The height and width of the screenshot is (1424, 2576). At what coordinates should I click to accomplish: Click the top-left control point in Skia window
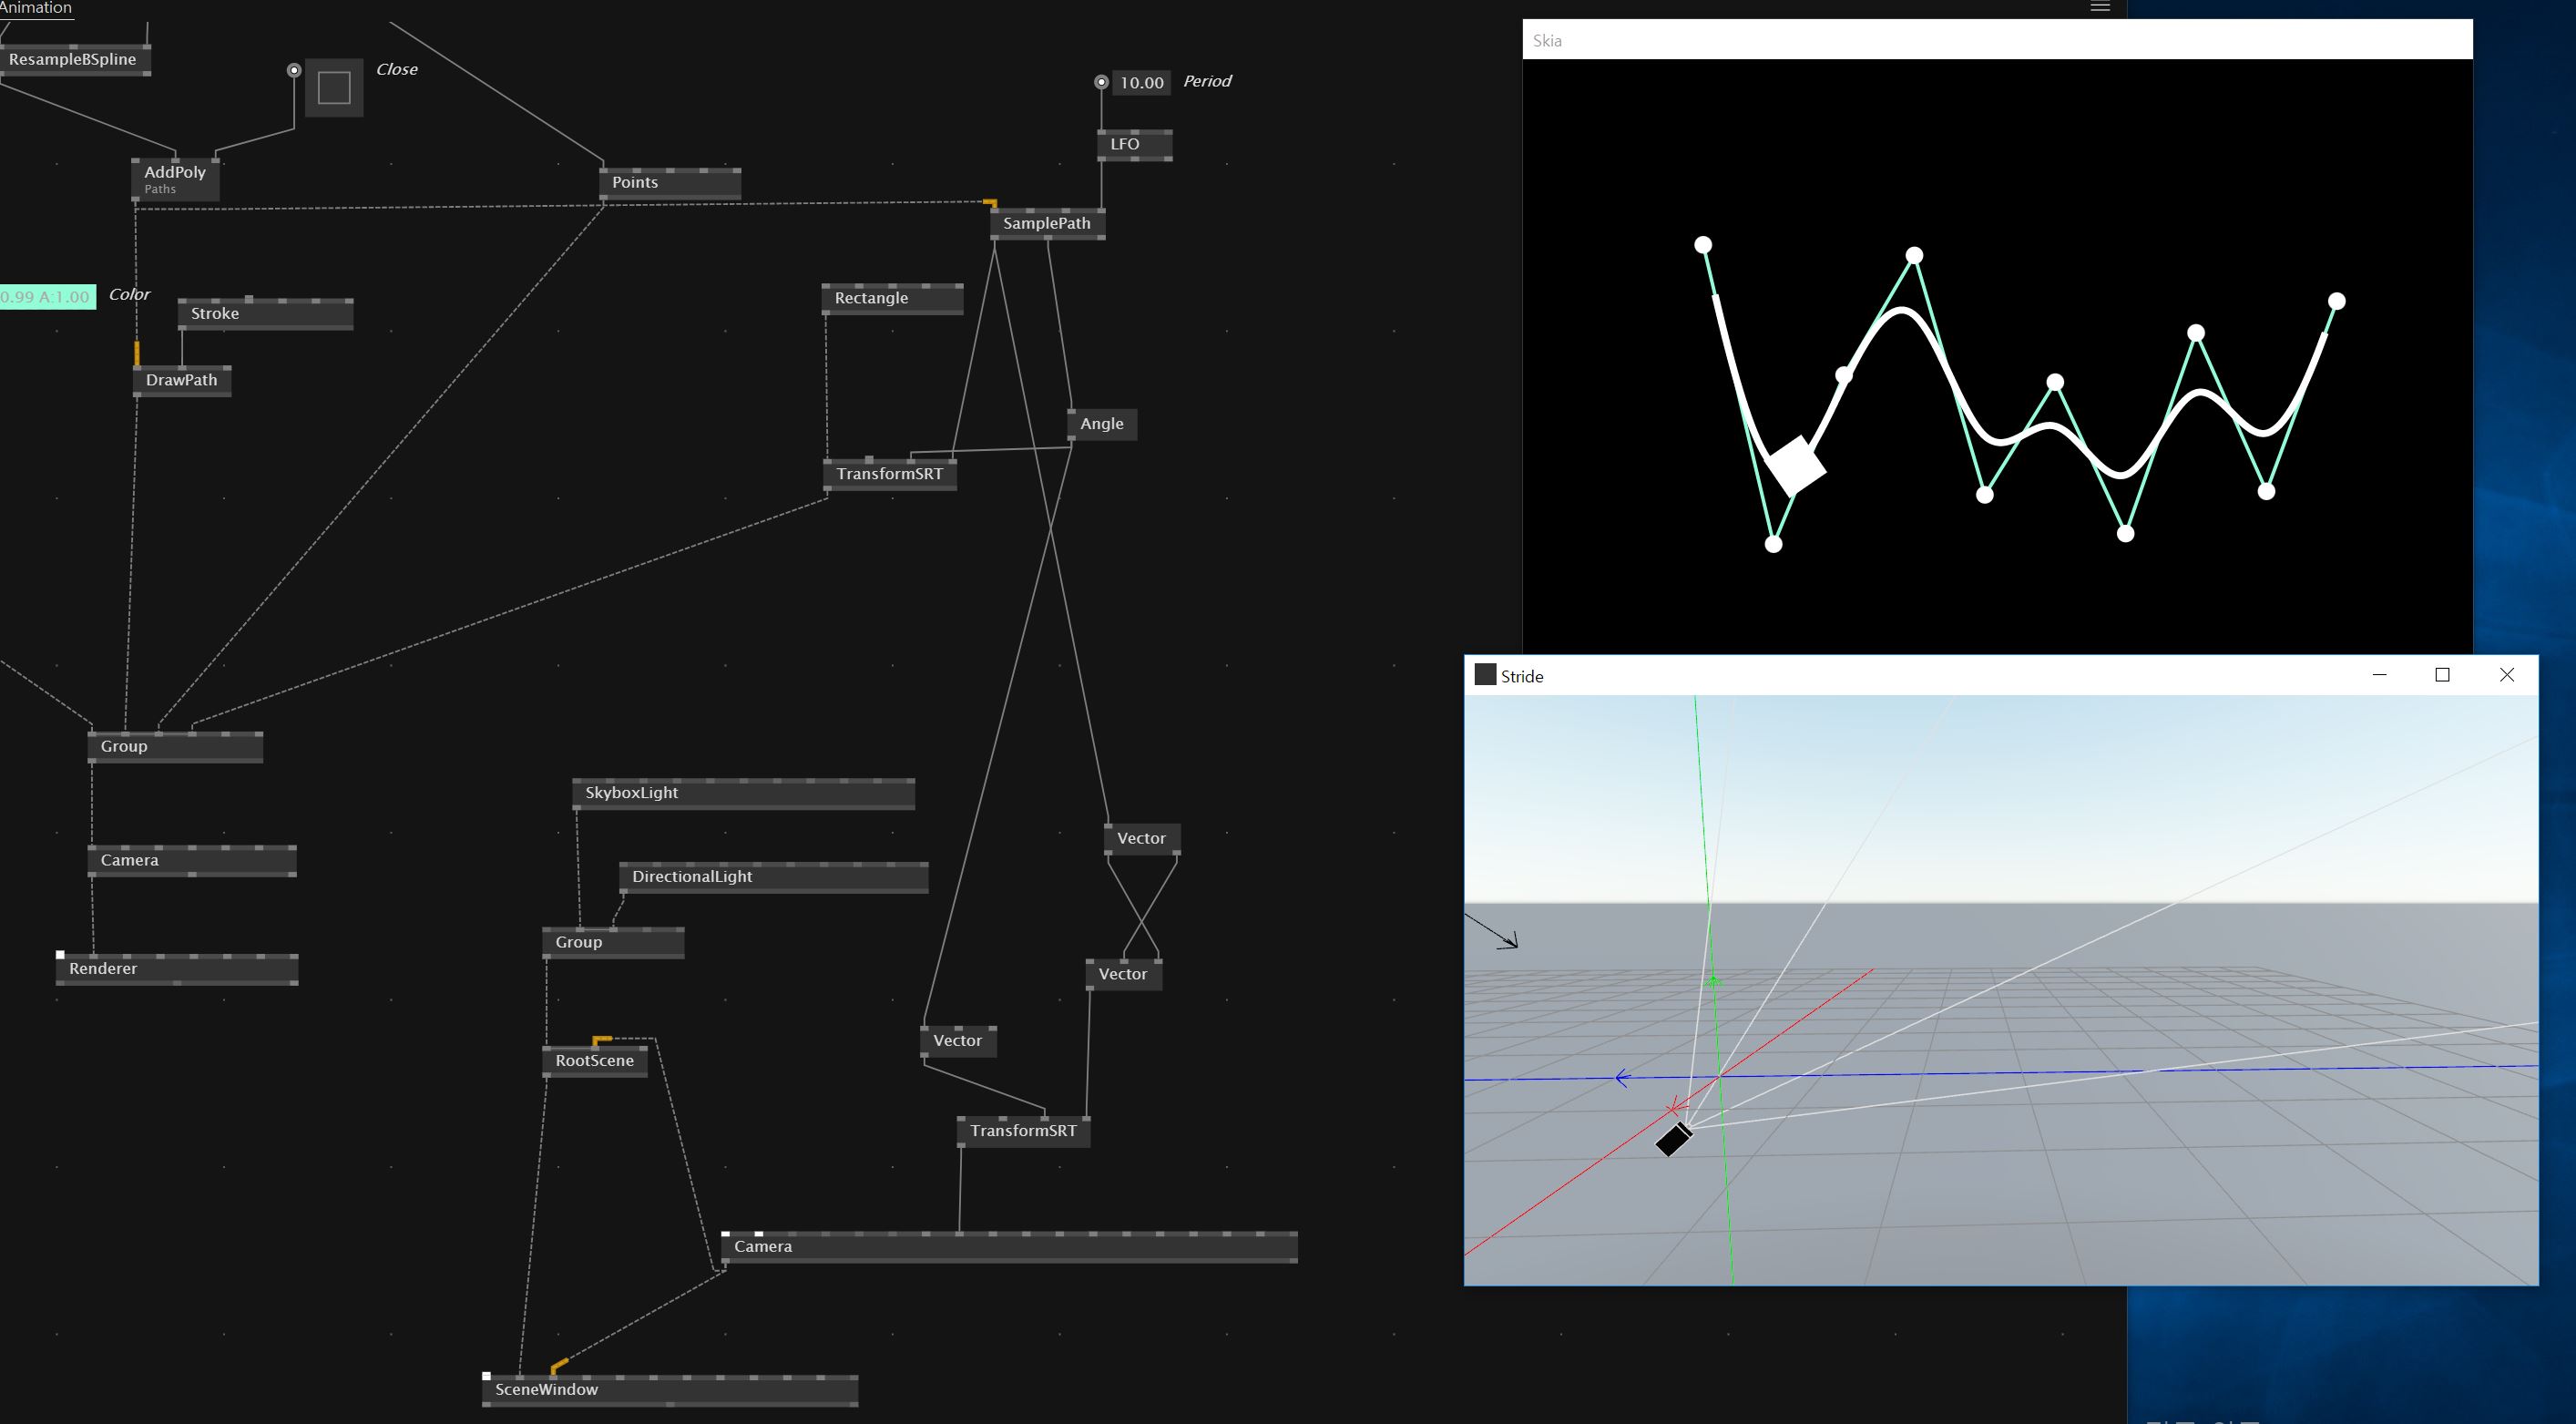click(1703, 245)
